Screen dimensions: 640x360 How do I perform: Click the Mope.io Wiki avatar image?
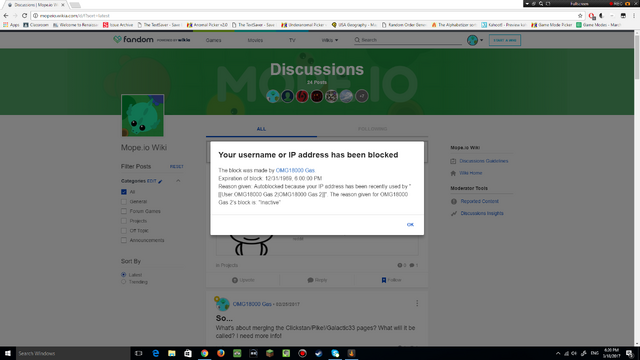[142, 116]
